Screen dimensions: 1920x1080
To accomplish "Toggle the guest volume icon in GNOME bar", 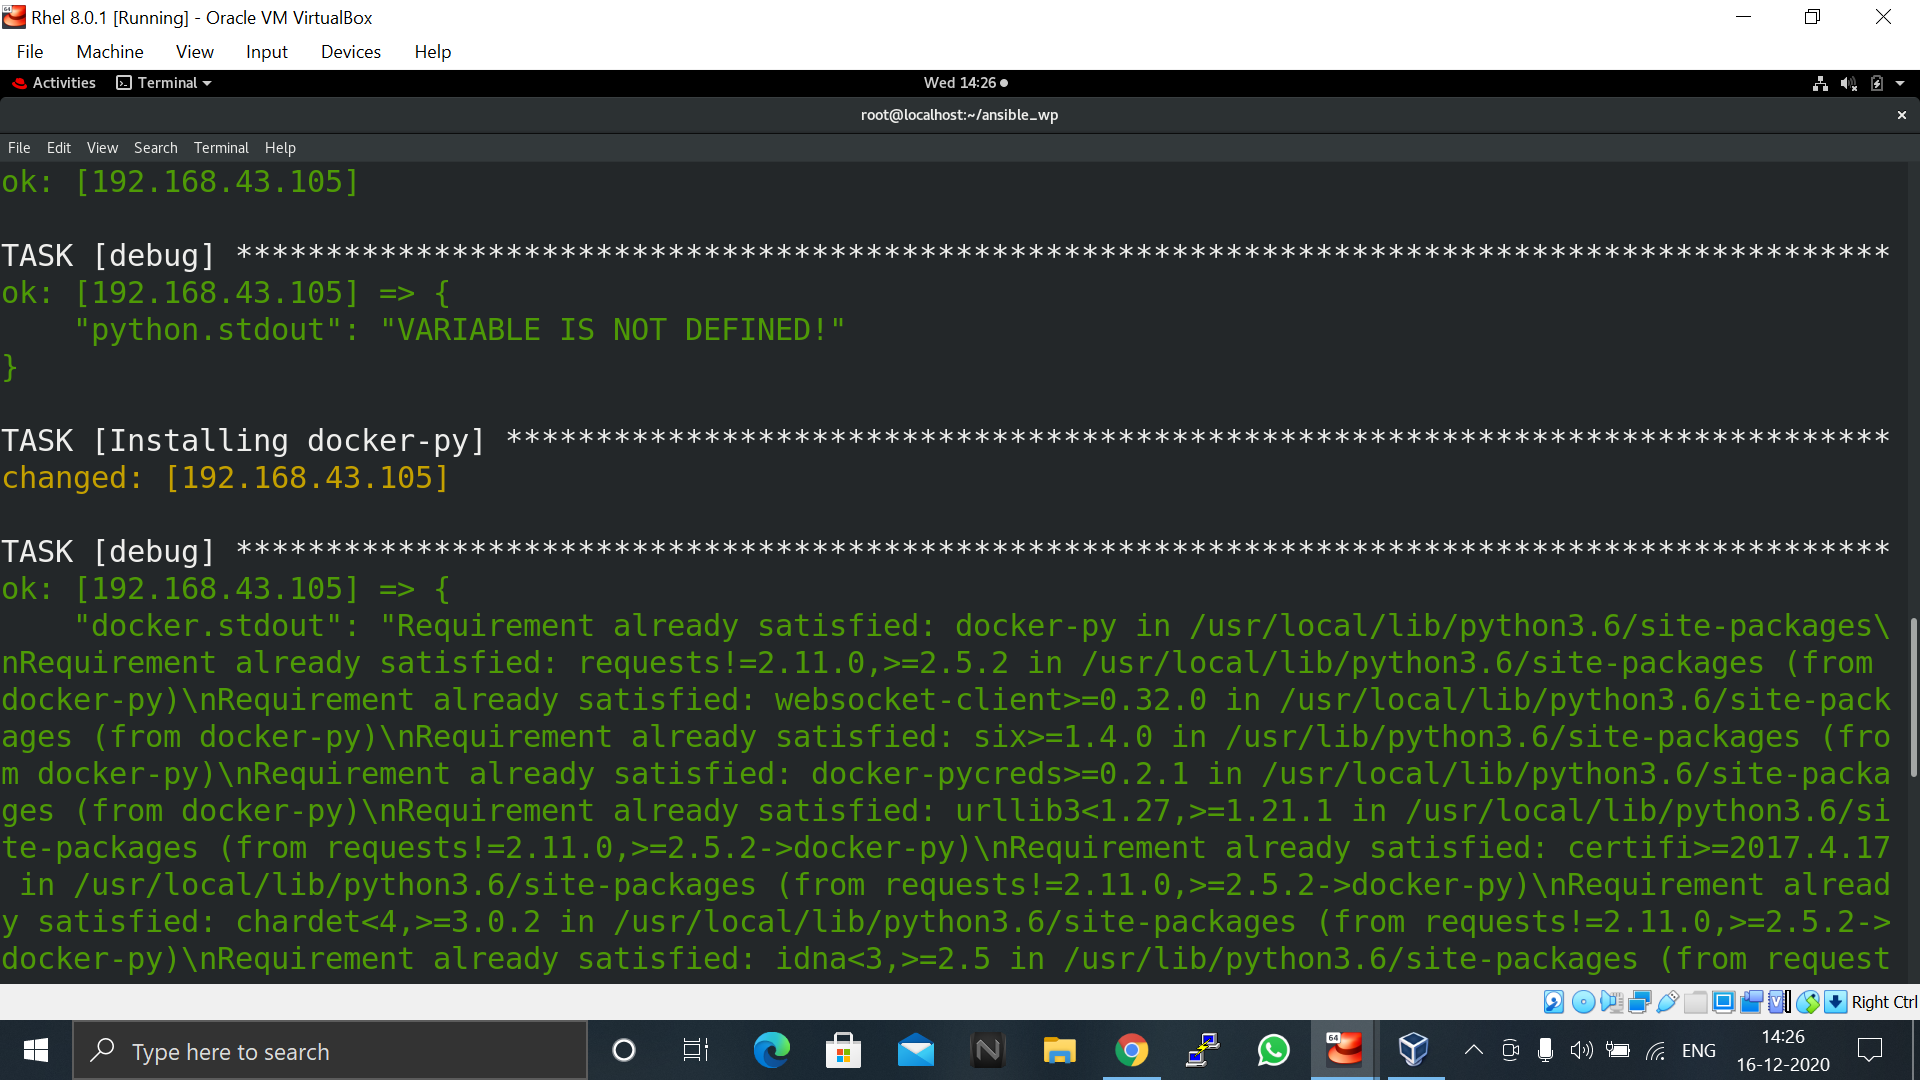I will click(1848, 83).
